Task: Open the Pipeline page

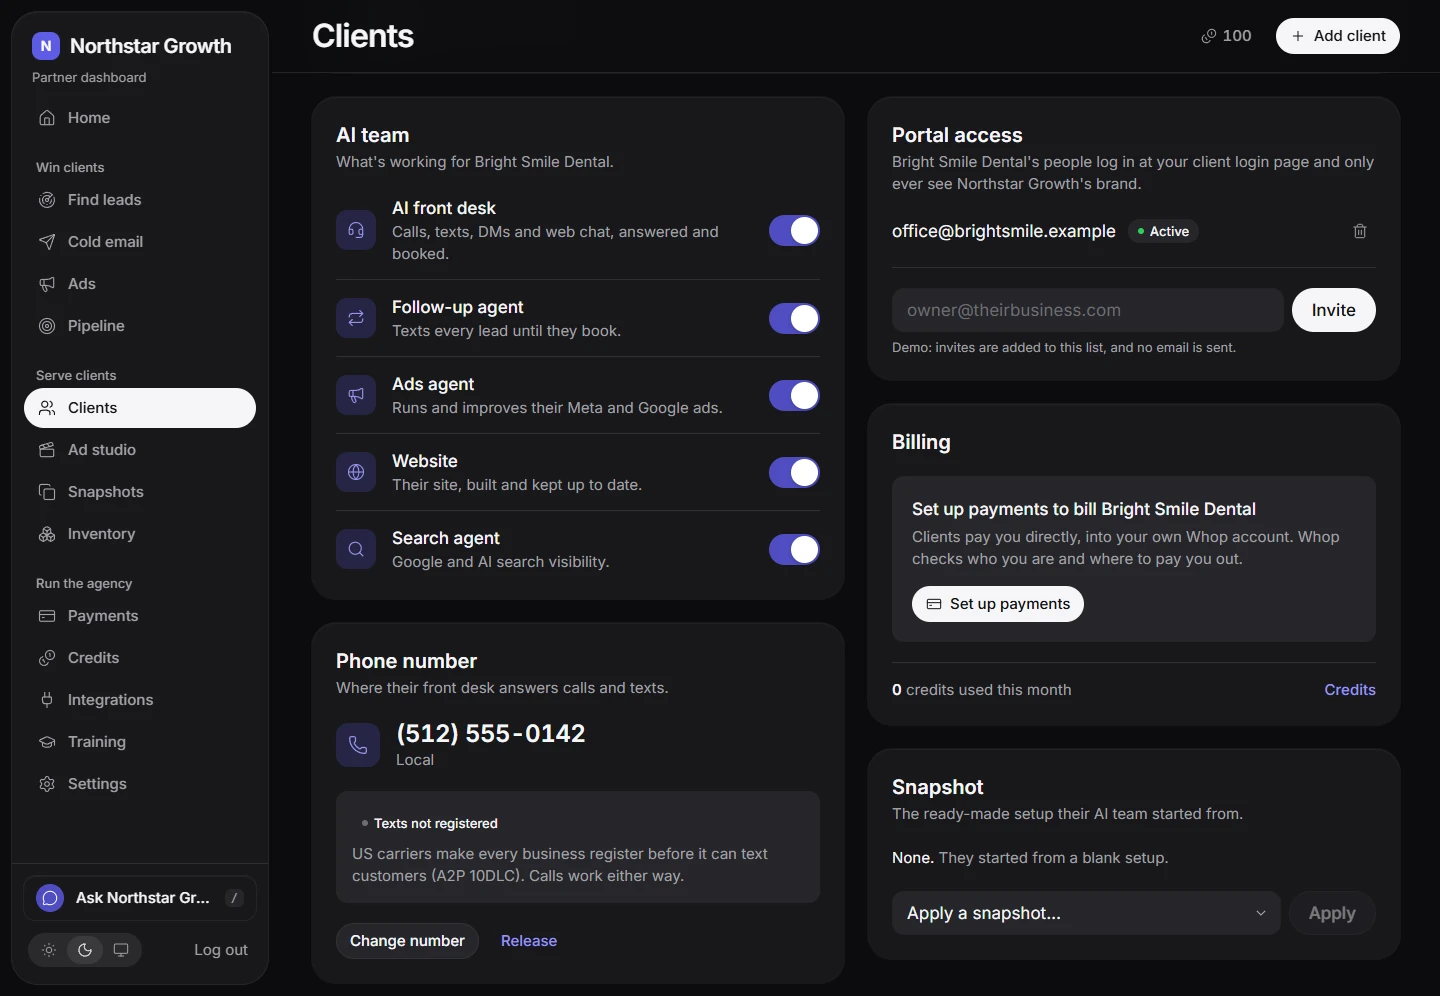Action: (x=140, y=326)
